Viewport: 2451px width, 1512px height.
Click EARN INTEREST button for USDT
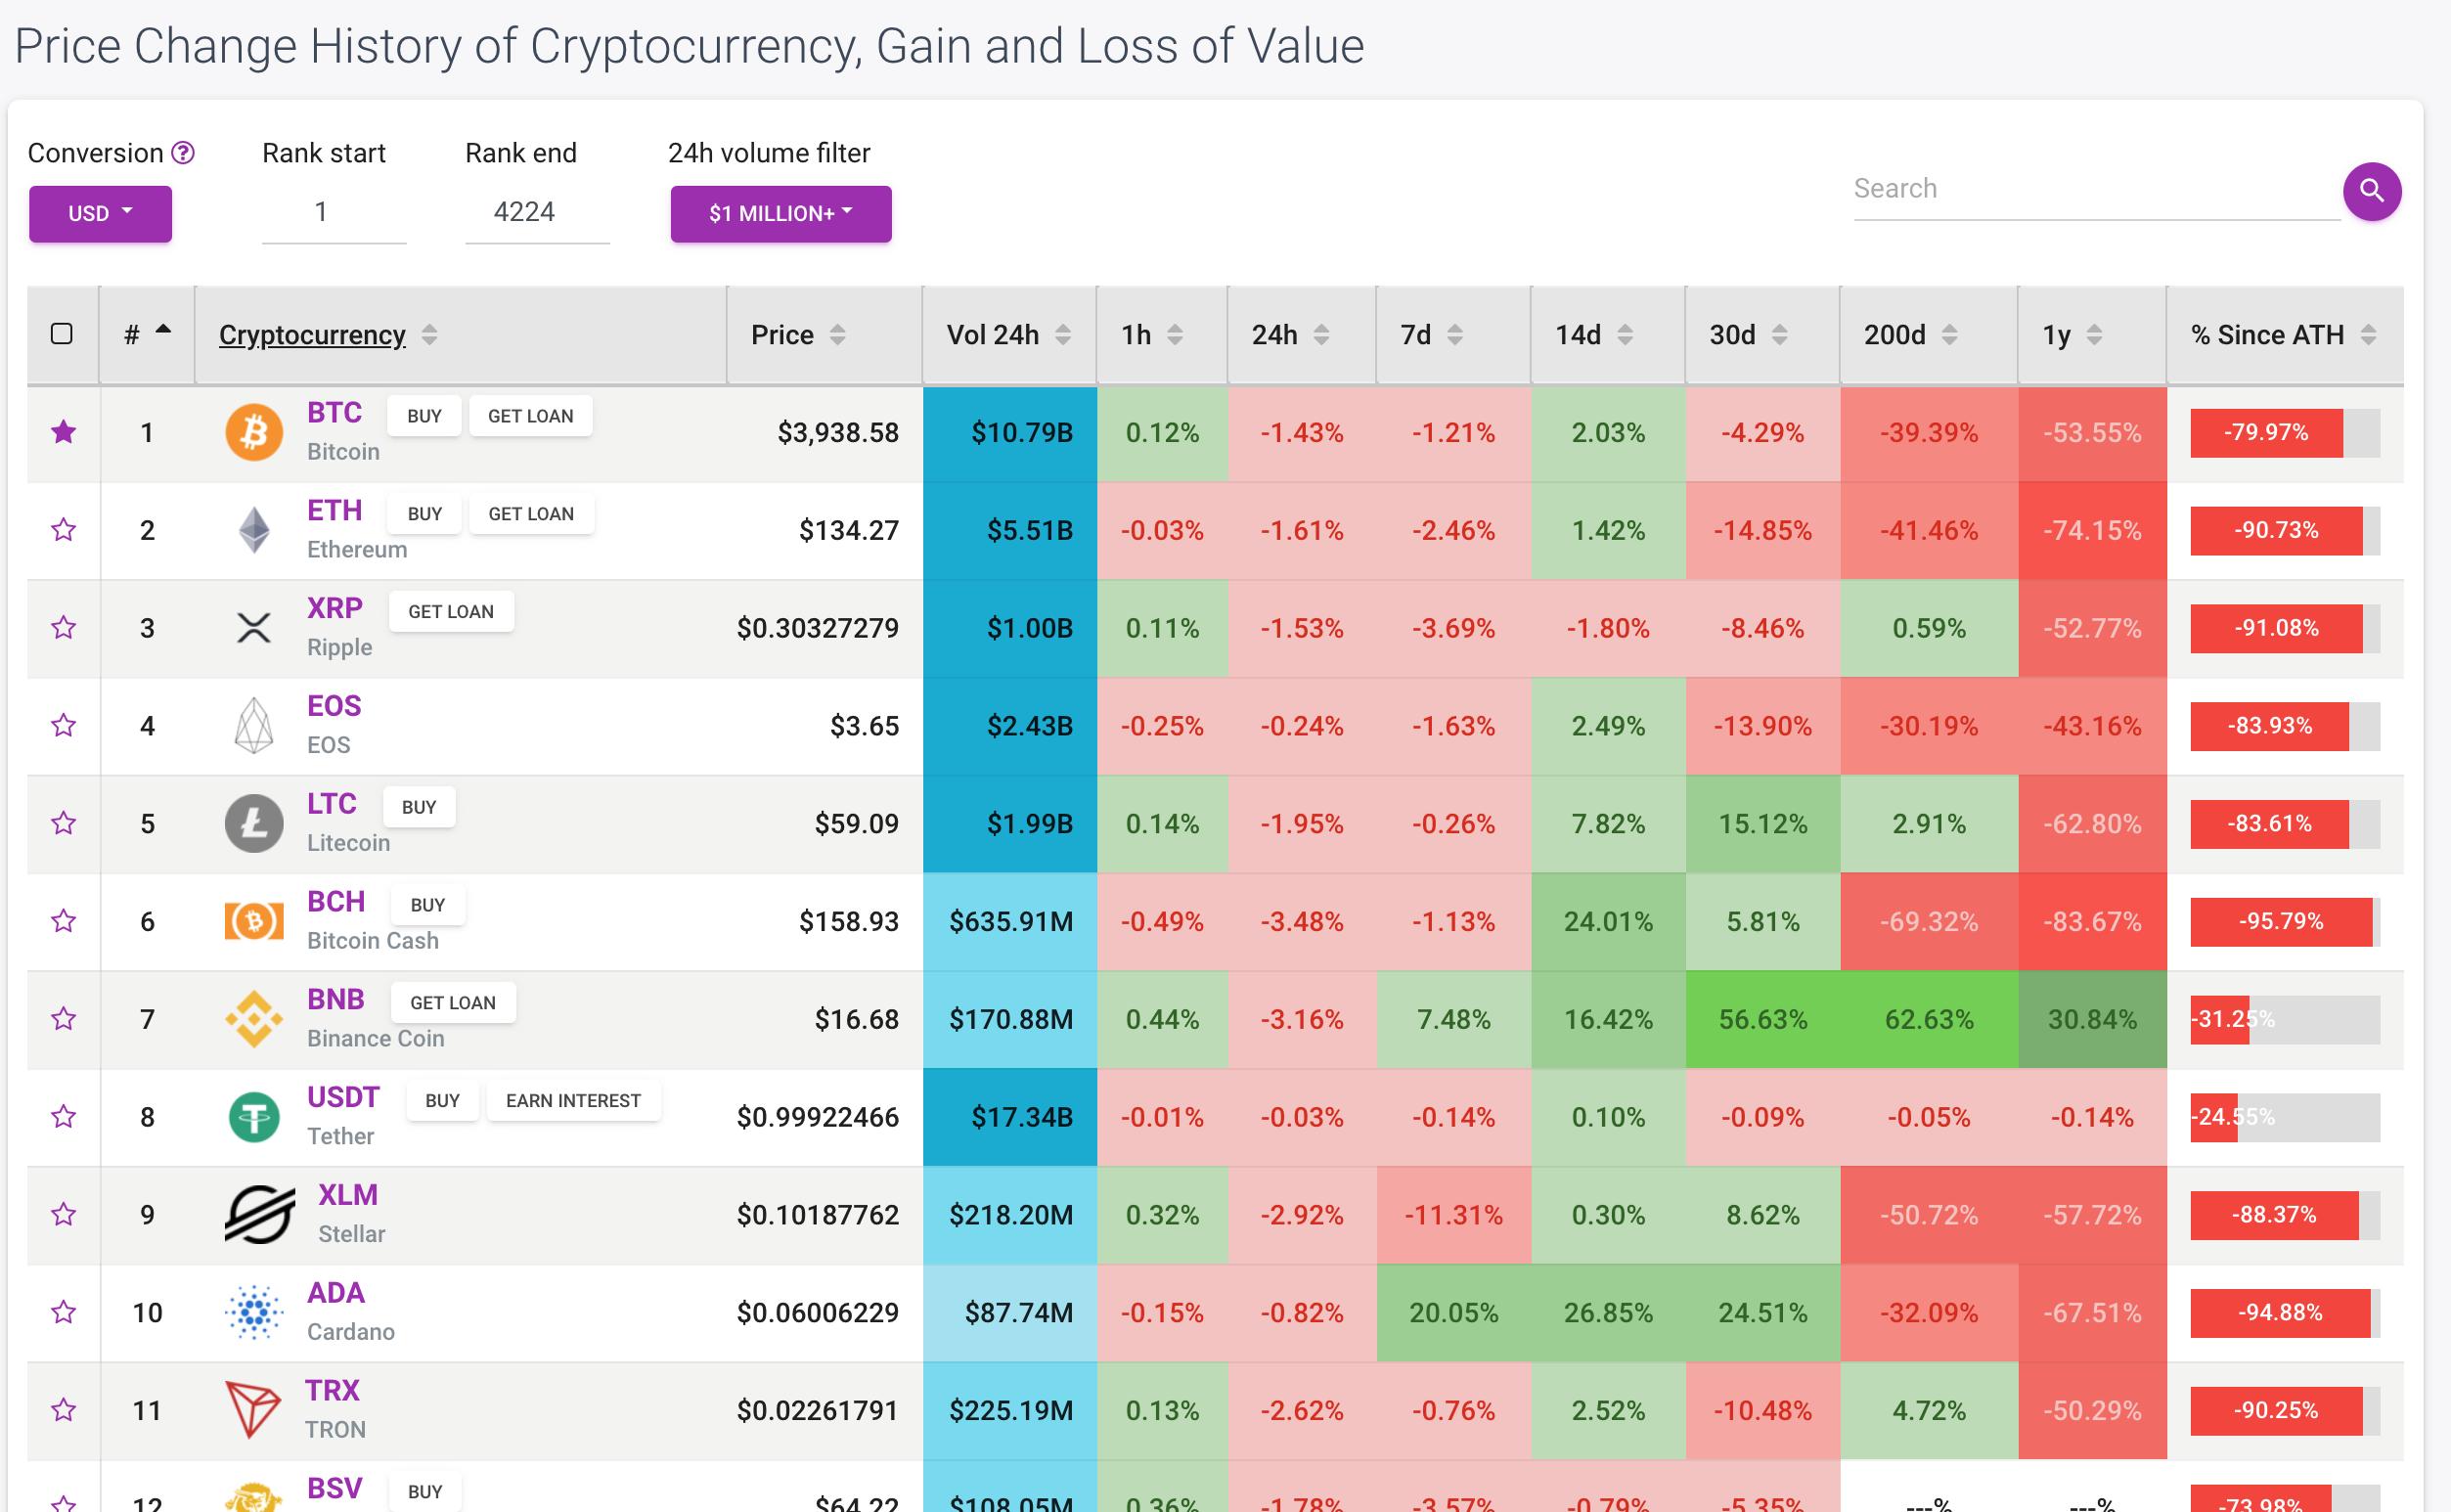573,1101
